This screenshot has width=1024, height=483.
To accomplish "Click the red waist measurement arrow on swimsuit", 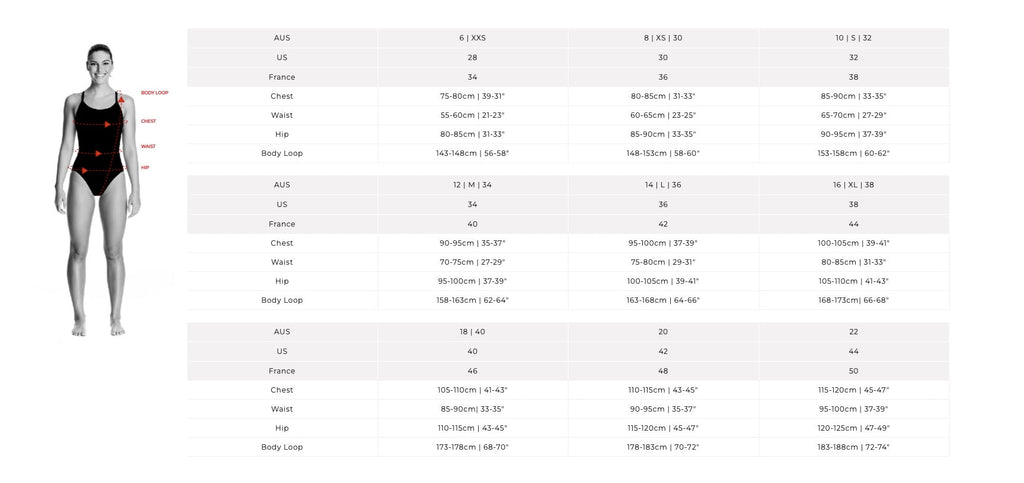I will [99, 154].
